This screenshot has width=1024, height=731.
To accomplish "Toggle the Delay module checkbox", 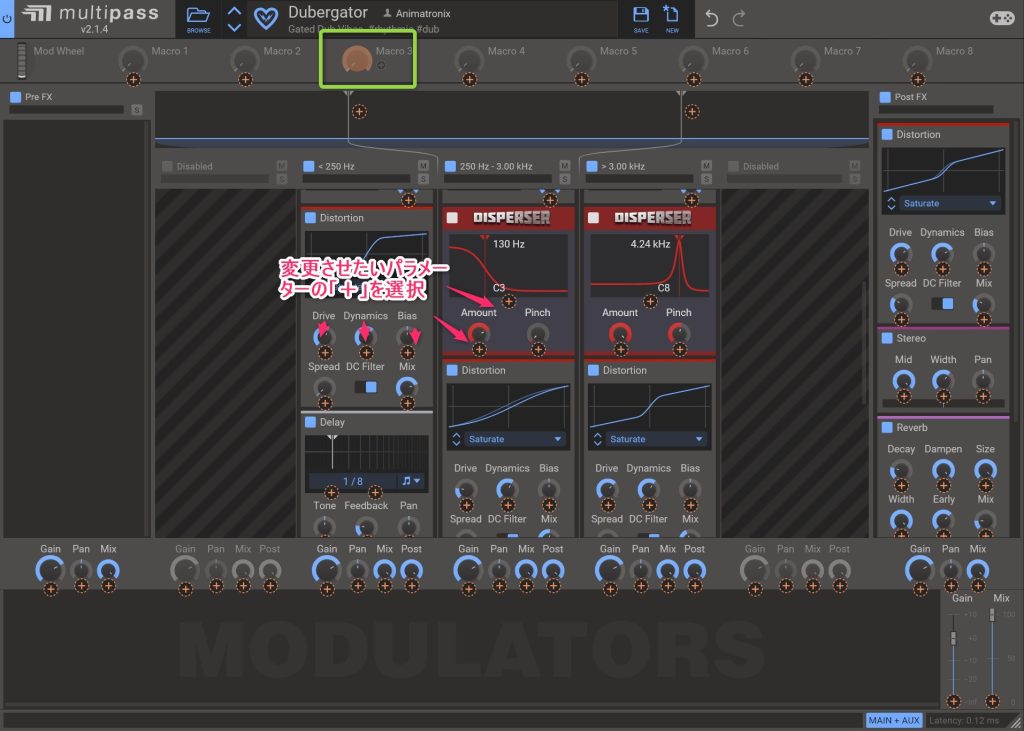I will pos(310,422).
